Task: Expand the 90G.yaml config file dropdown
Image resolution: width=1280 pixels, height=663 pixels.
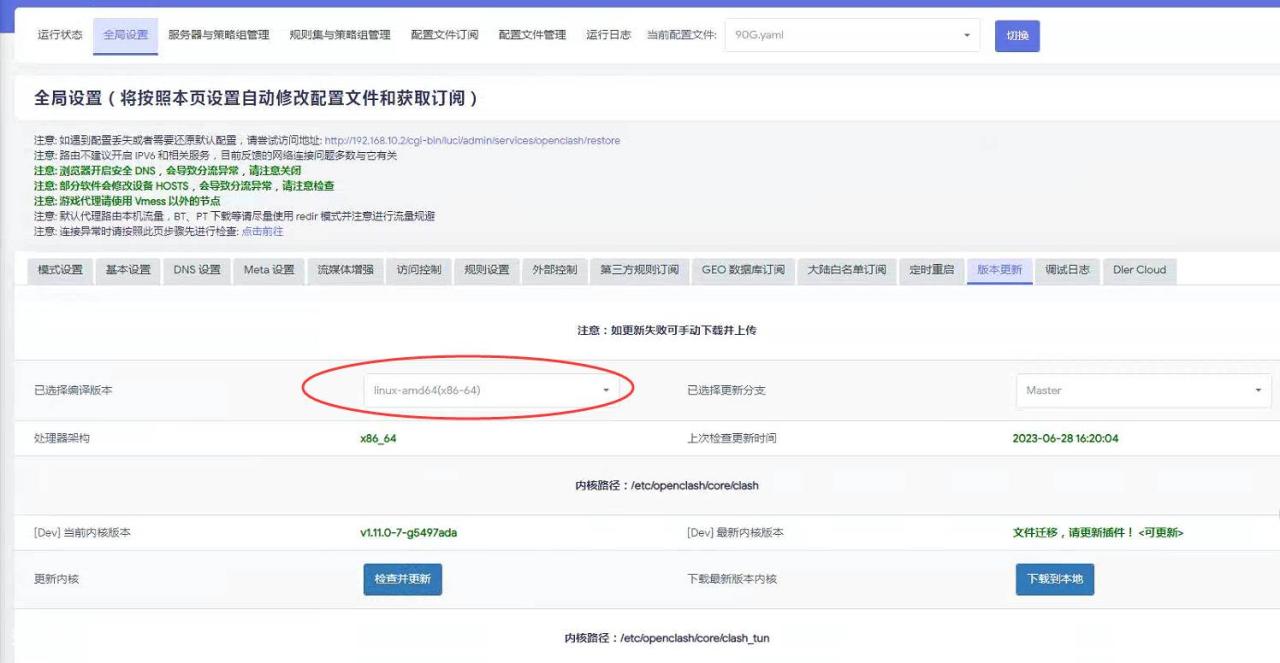Action: pyautogui.click(x=851, y=35)
